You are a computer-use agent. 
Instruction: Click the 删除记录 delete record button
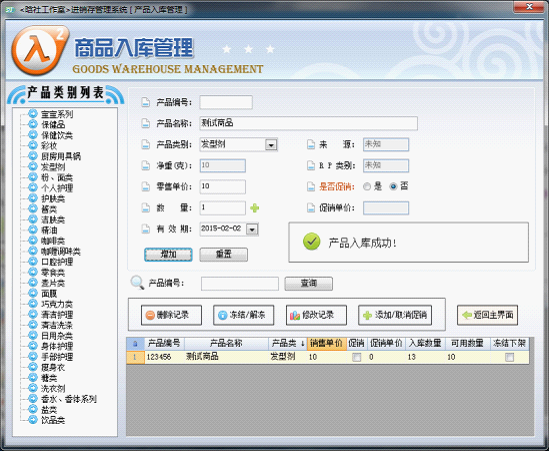(171, 315)
